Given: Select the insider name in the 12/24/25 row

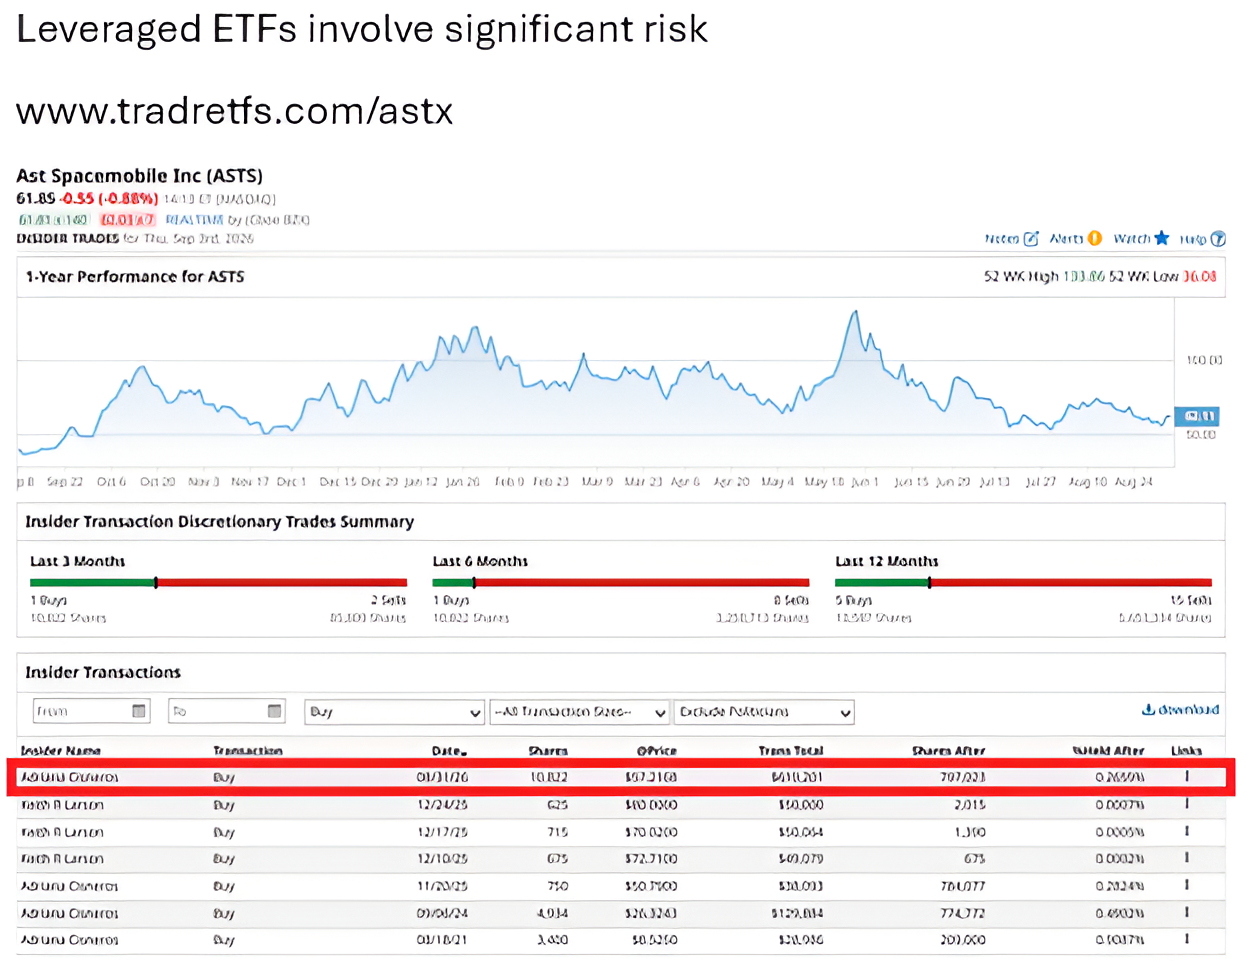Looking at the screenshot, I should (62, 804).
